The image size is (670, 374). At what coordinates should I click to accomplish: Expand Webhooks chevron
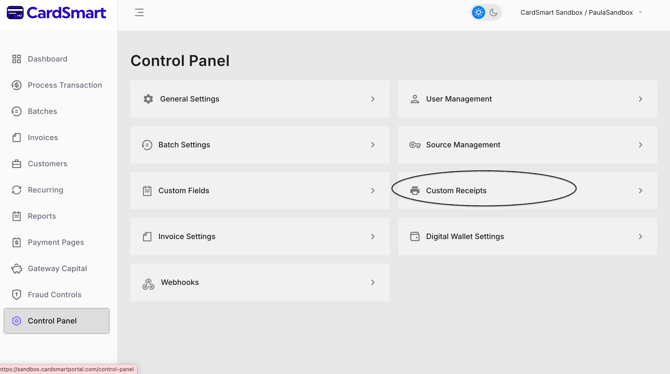coord(373,282)
